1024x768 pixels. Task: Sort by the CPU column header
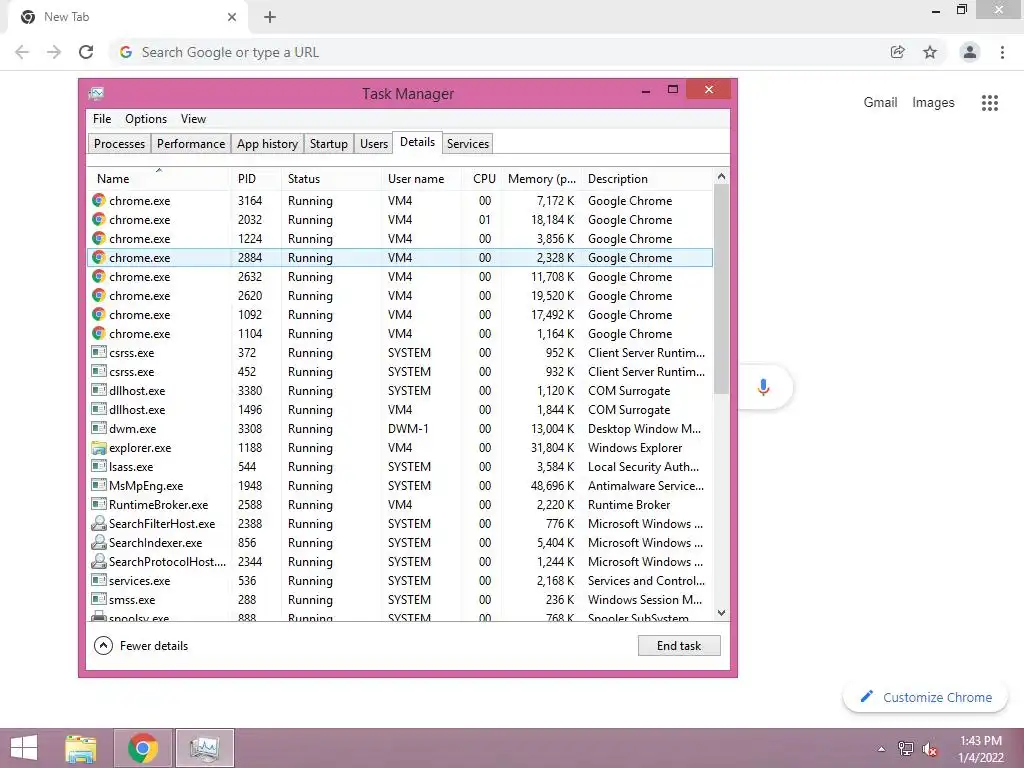[x=483, y=178]
